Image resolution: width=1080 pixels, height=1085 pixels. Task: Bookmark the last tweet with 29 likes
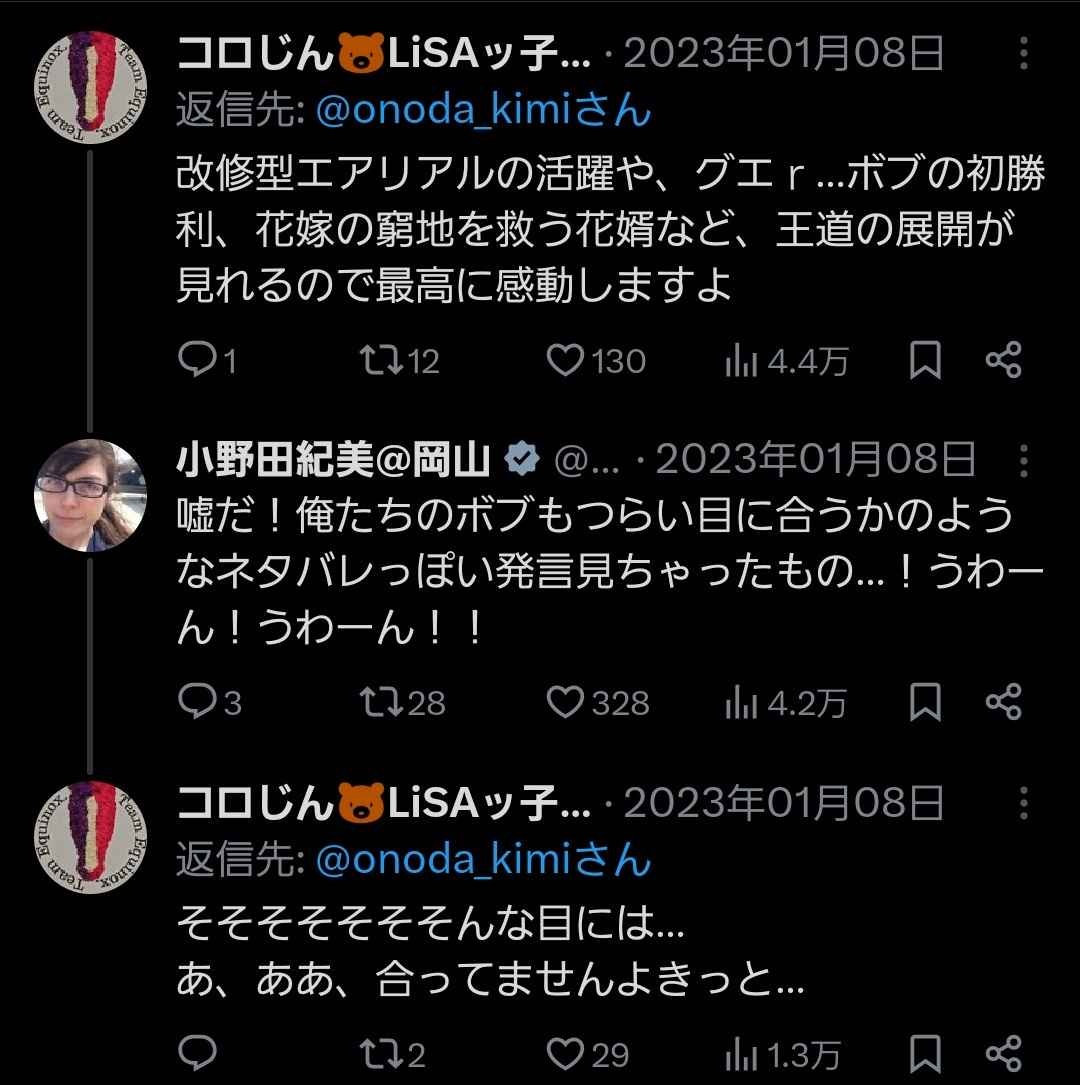[x=925, y=1053]
